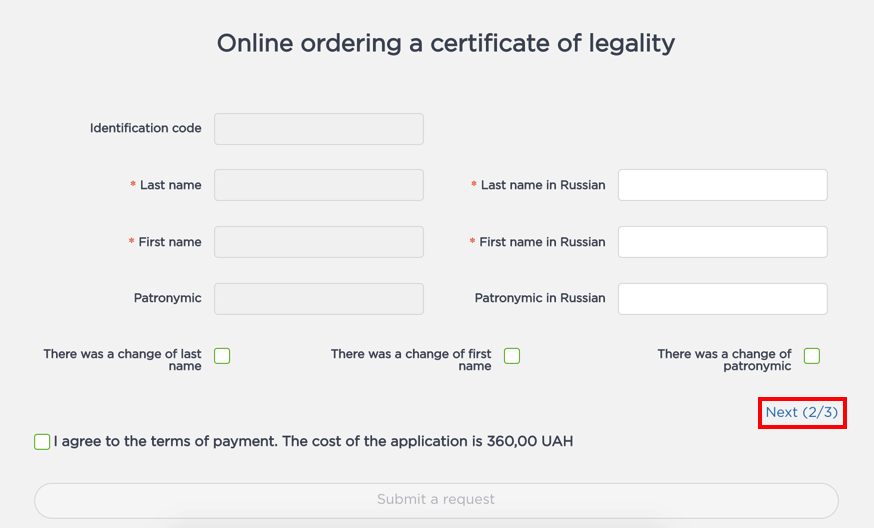Click the greyed-out Patronymic input box
The image size is (874, 528).
tap(318, 299)
